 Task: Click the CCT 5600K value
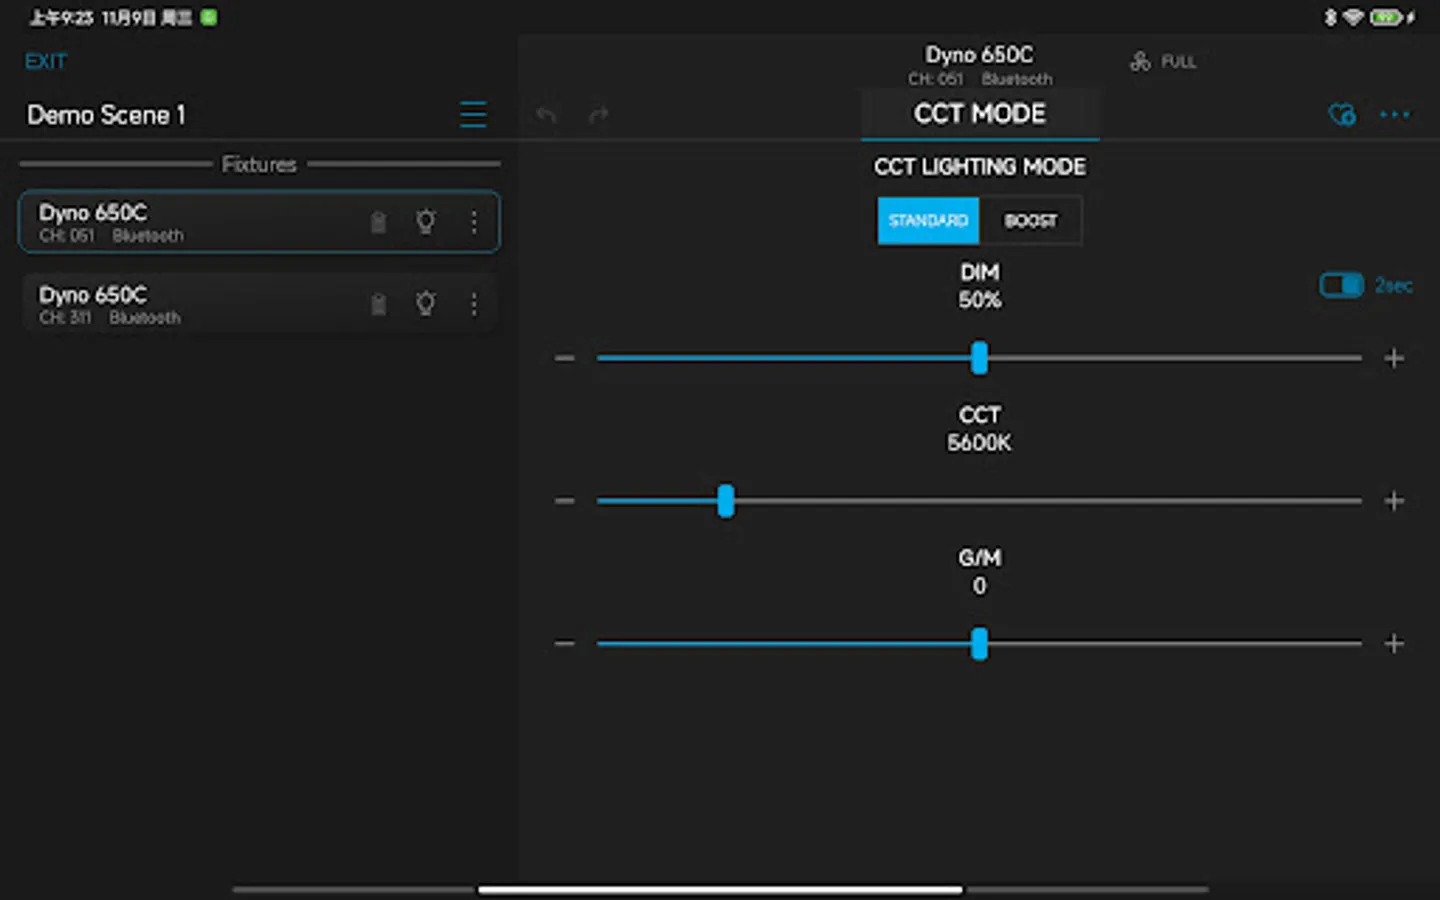[979, 443]
